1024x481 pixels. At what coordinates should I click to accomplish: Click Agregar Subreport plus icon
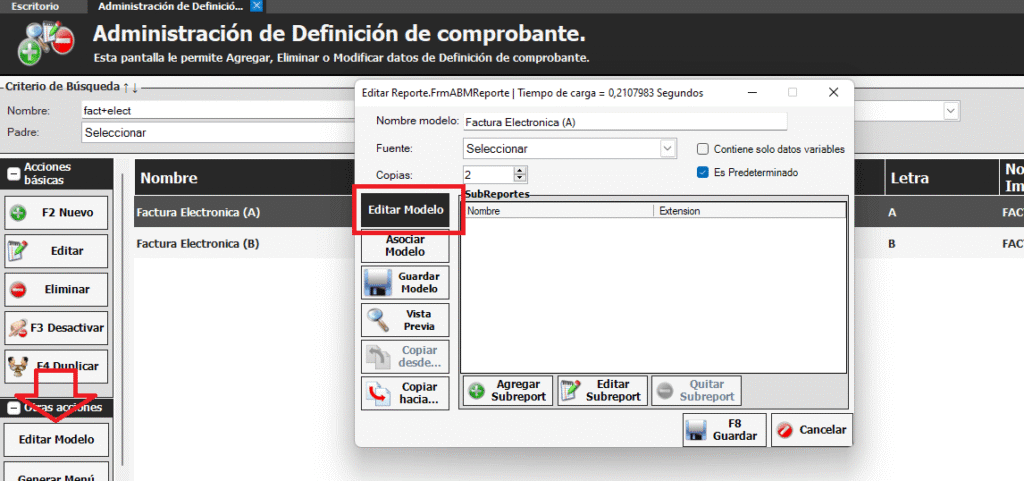coord(478,391)
